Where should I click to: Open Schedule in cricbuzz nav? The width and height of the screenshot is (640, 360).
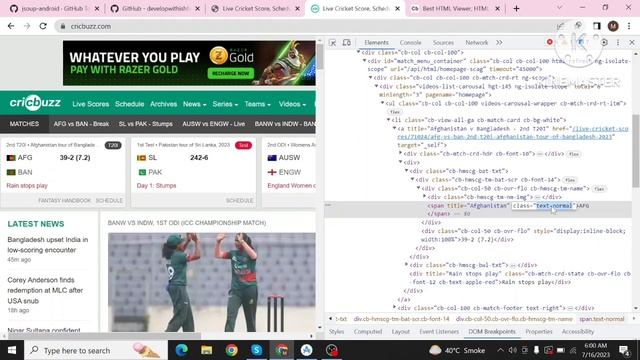(129, 104)
